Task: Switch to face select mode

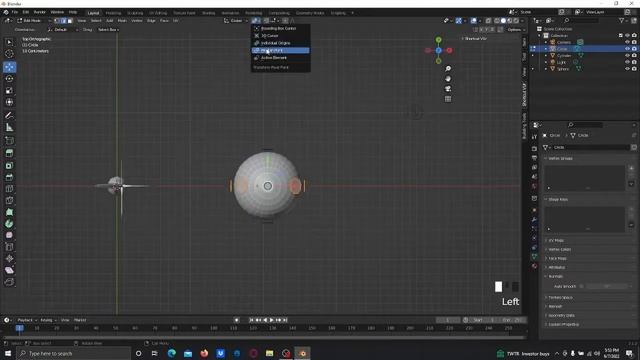Action: tap(70, 20)
